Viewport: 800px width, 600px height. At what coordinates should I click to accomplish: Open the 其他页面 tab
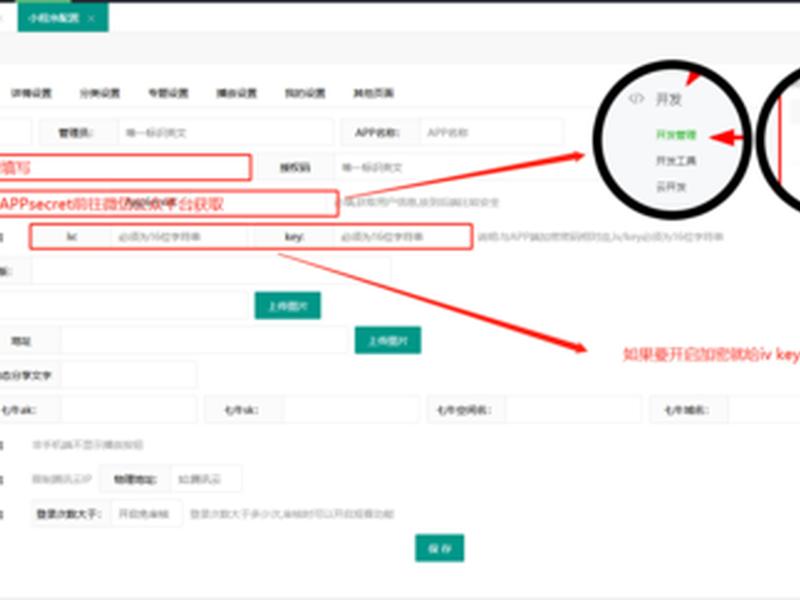[373, 93]
